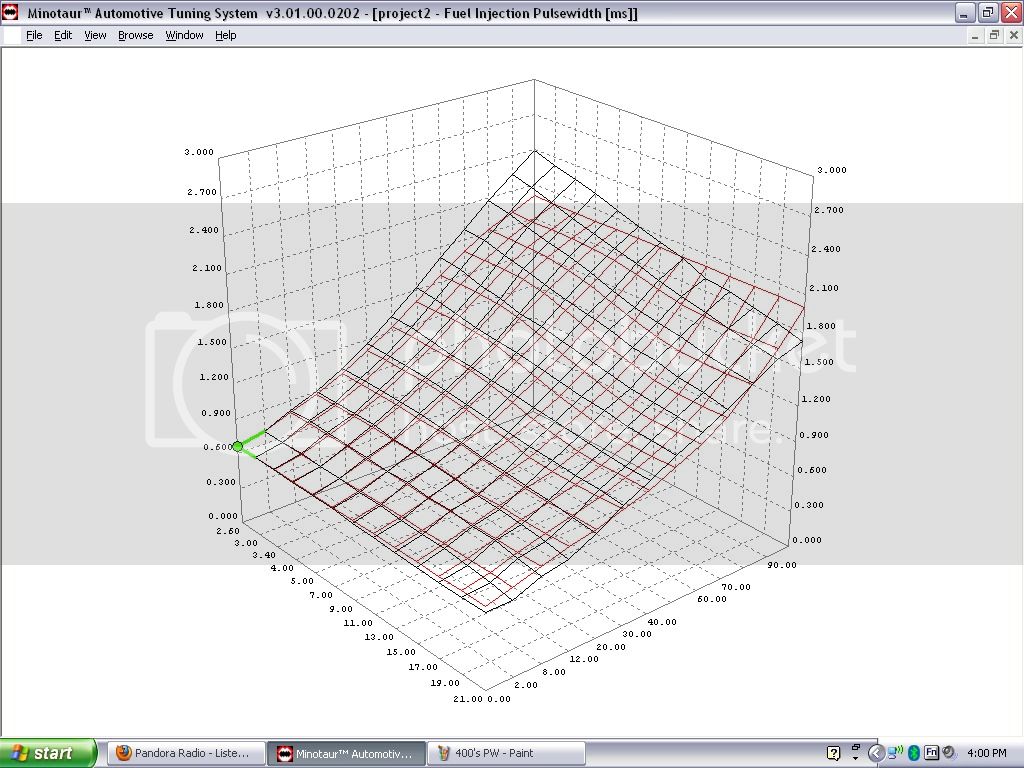Close the Minotaur application window
The height and width of the screenshot is (768, 1024).
pyautogui.click(x=1010, y=12)
